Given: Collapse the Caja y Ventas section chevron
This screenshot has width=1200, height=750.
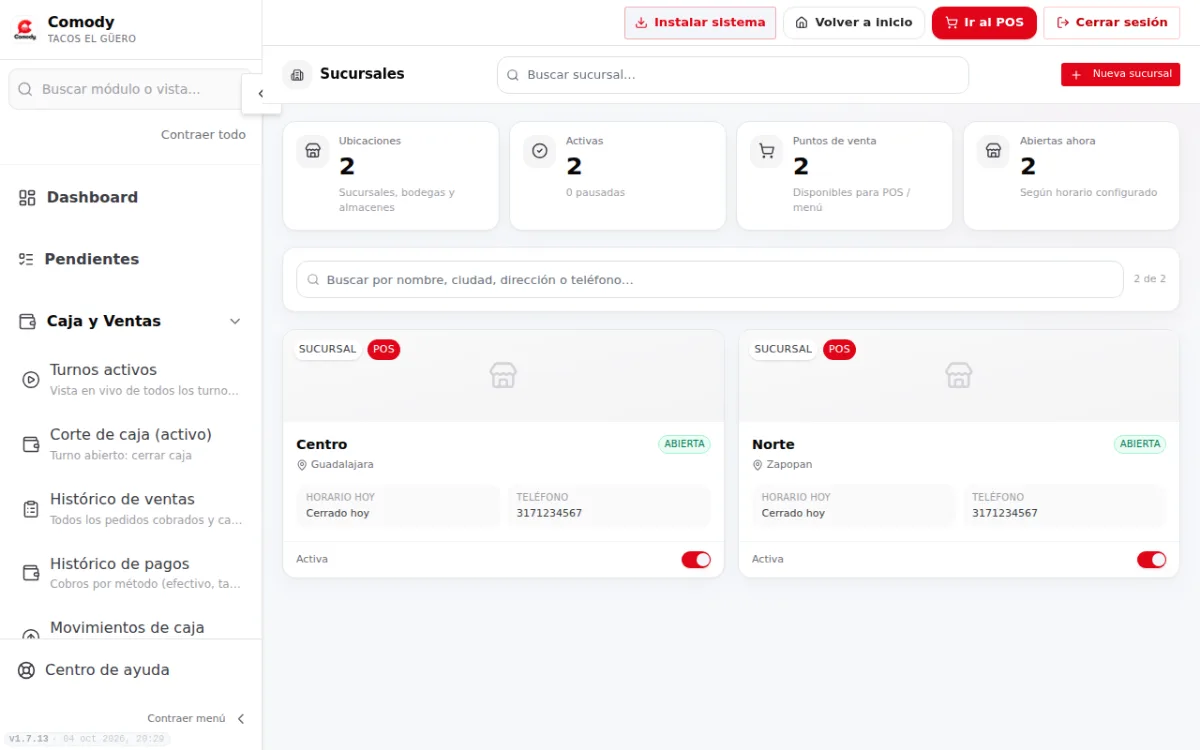Looking at the screenshot, I should 235,321.
